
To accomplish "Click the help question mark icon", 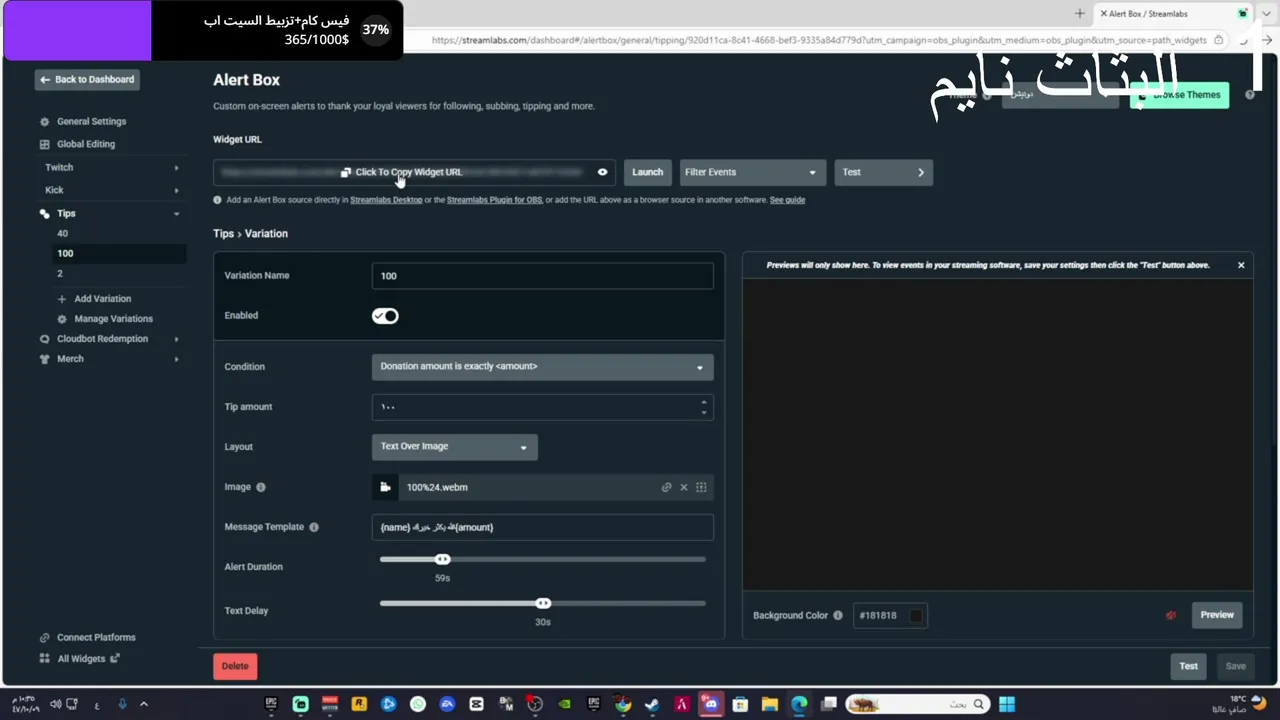I will [x=1250, y=95].
